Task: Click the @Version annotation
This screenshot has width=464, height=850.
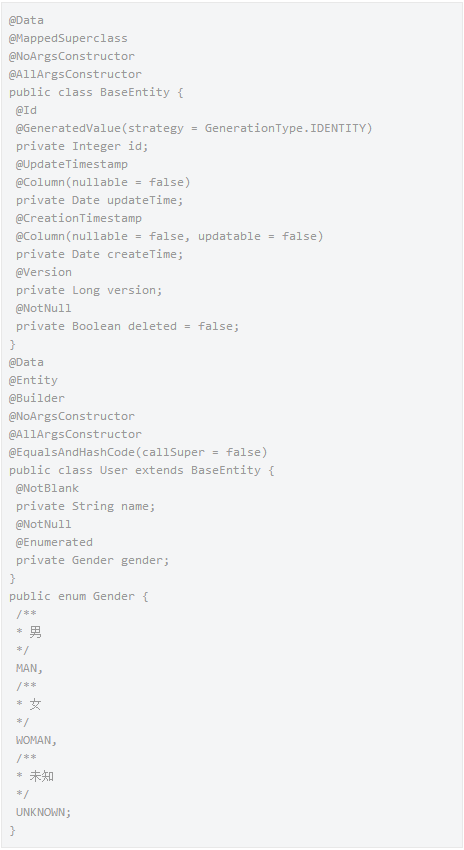Action: (x=43, y=272)
